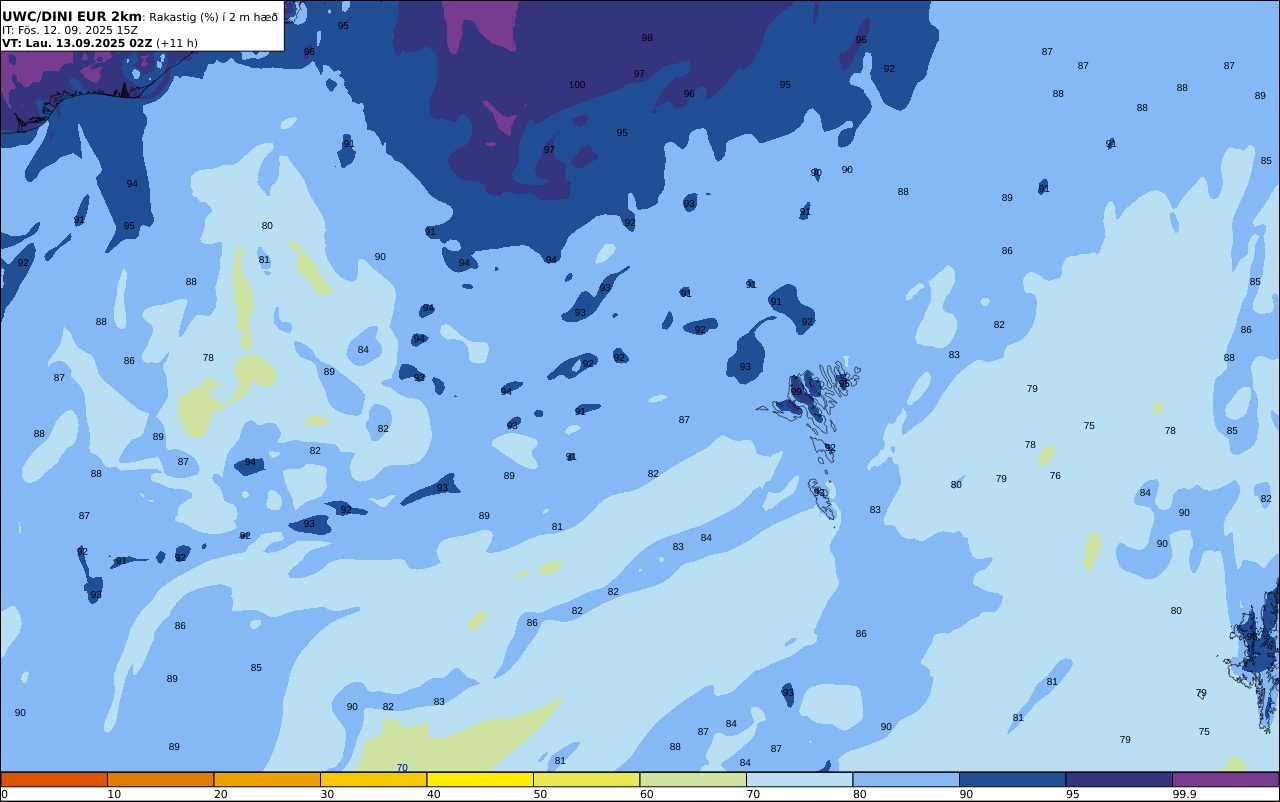The height and width of the screenshot is (802, 1280).
Task: Click the 60–70 light green legend swatch
Action: 693,779
